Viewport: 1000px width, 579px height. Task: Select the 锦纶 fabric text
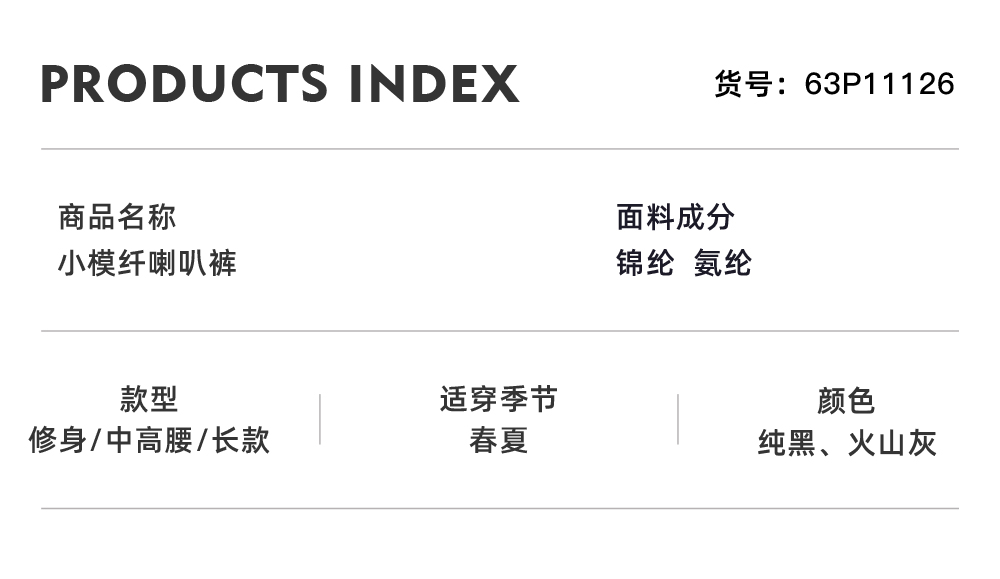[x=644, y=263]
